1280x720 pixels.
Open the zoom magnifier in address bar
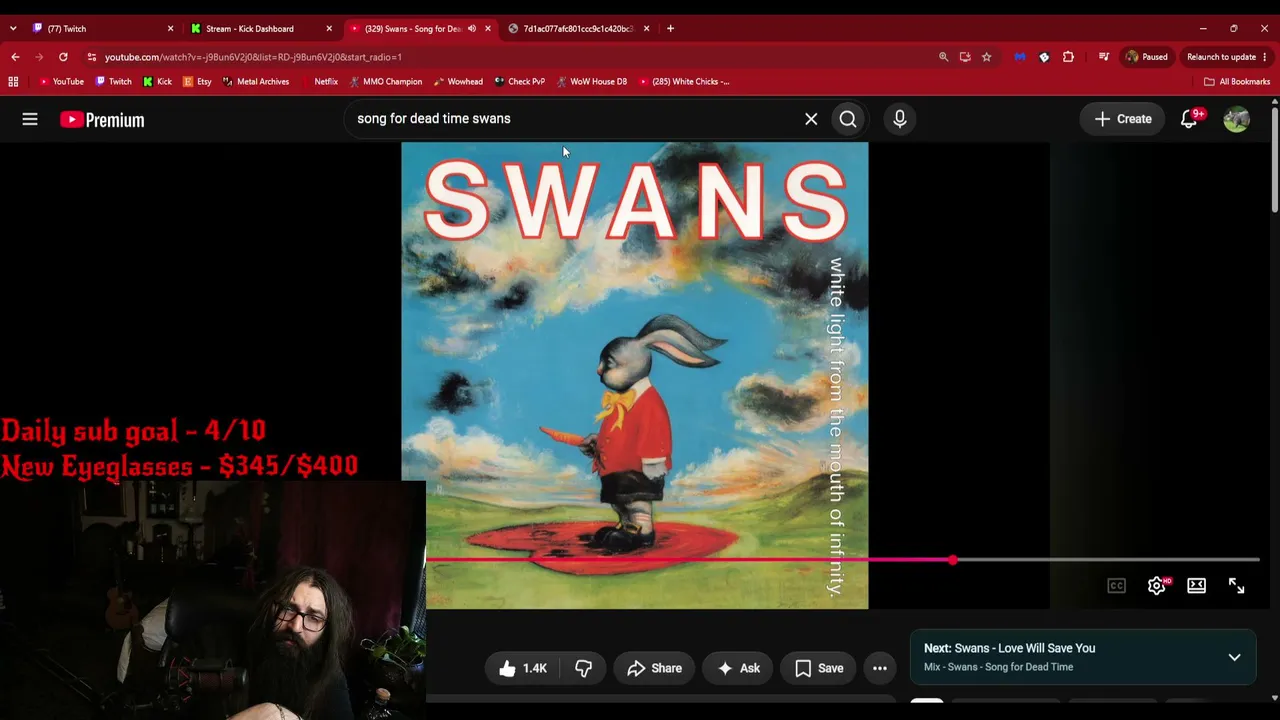(x=943, y=57)
